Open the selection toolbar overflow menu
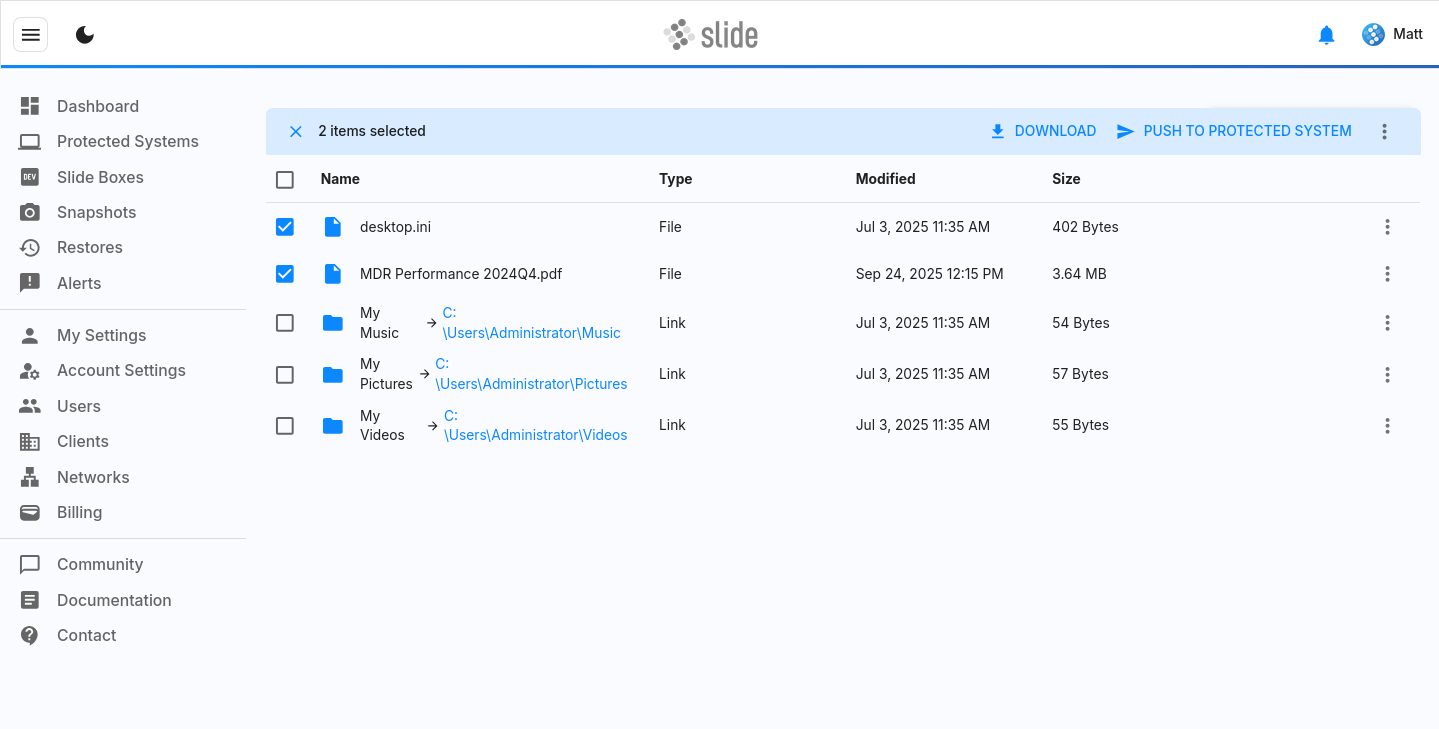This screenshot has height=729, width=1439. (x=1384, y=131)
